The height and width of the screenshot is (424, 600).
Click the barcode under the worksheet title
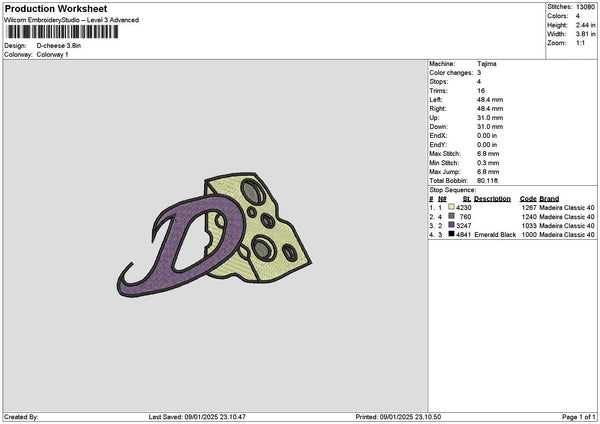62,32
